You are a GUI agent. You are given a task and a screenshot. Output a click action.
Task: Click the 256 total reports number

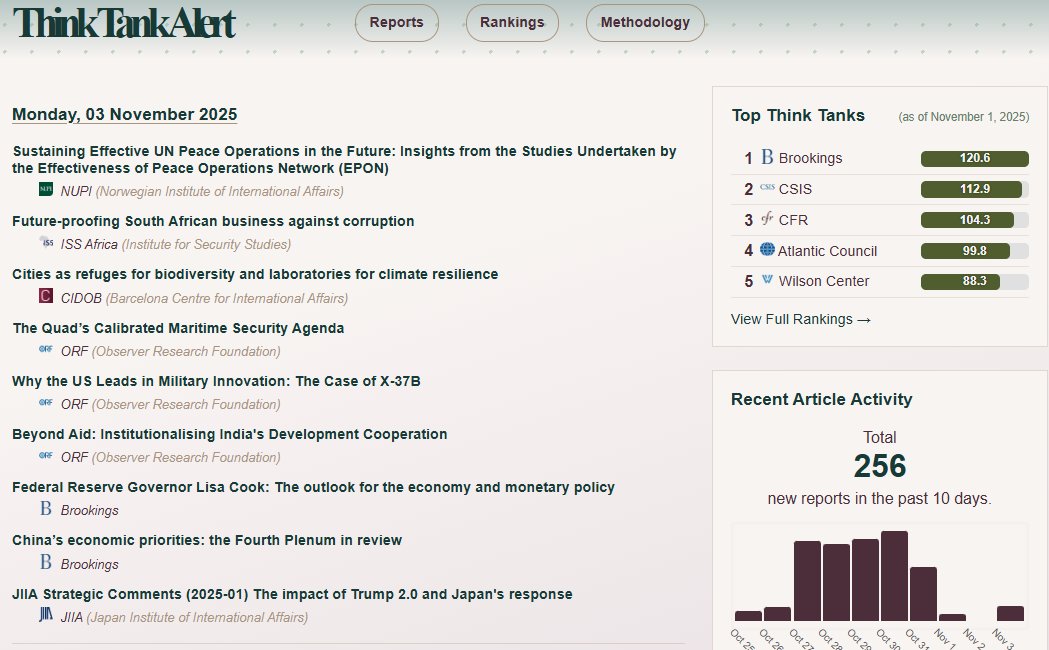880,466
